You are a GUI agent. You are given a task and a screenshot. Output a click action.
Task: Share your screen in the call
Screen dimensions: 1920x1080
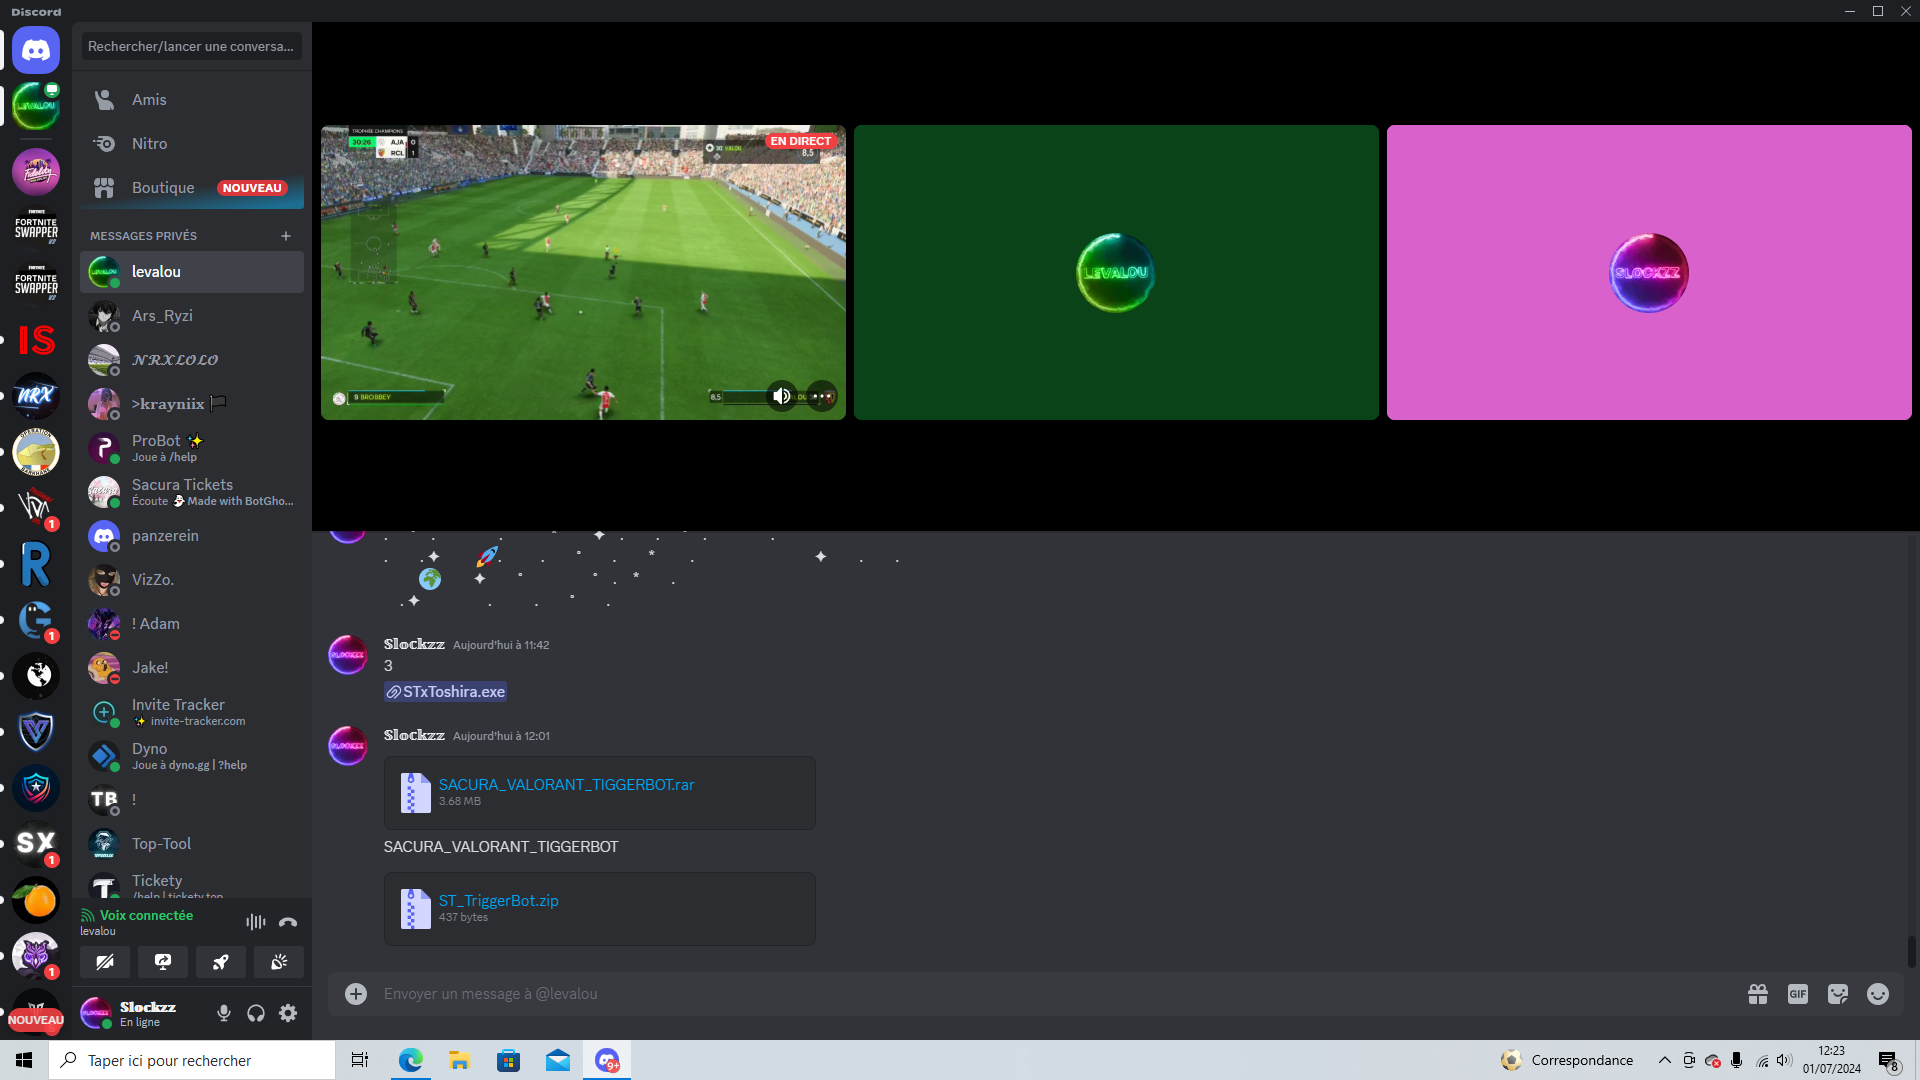point(163,962)
